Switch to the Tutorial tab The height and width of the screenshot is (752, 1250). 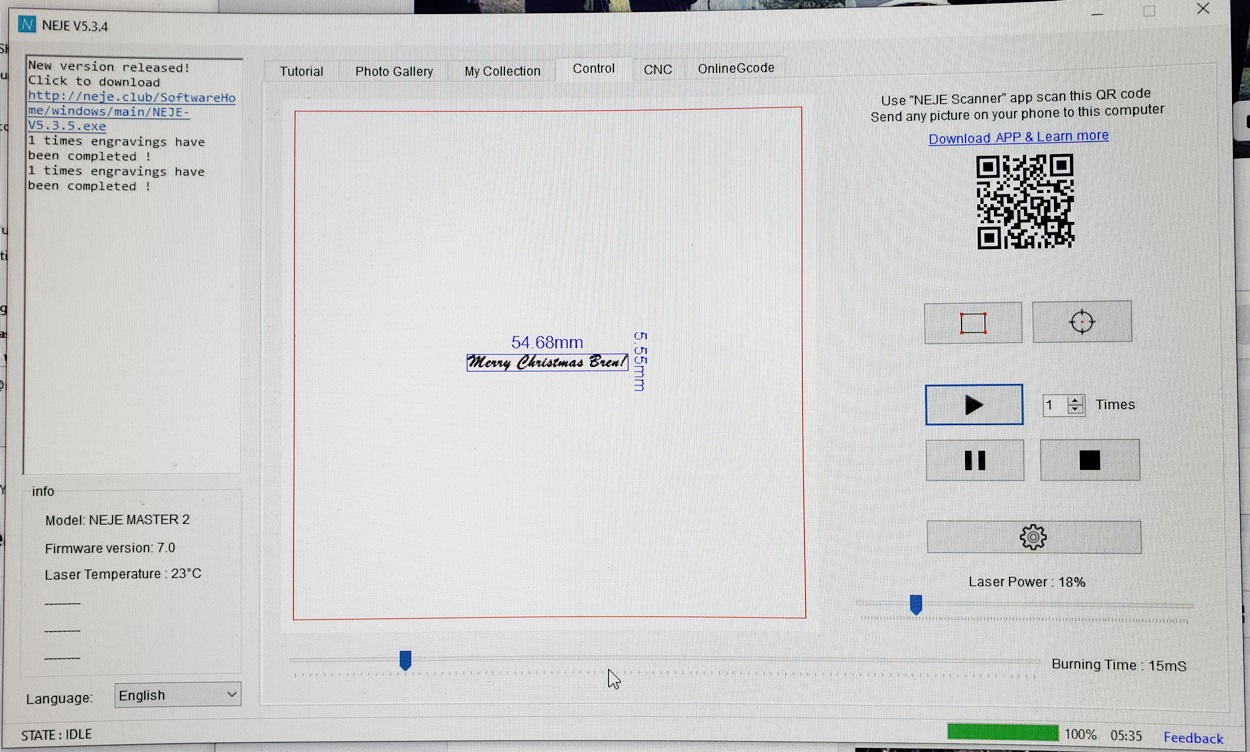click(301, 71)
